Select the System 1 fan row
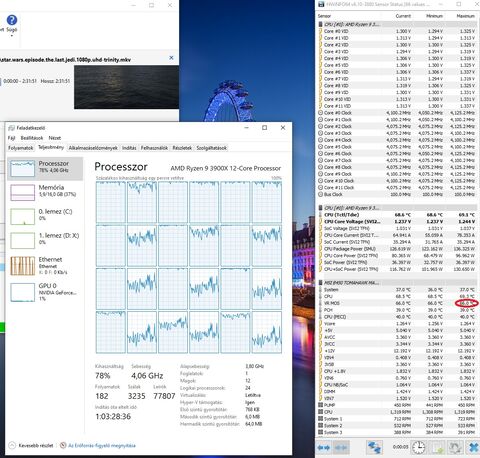This screenshot has height=458, width=480. 396,419
